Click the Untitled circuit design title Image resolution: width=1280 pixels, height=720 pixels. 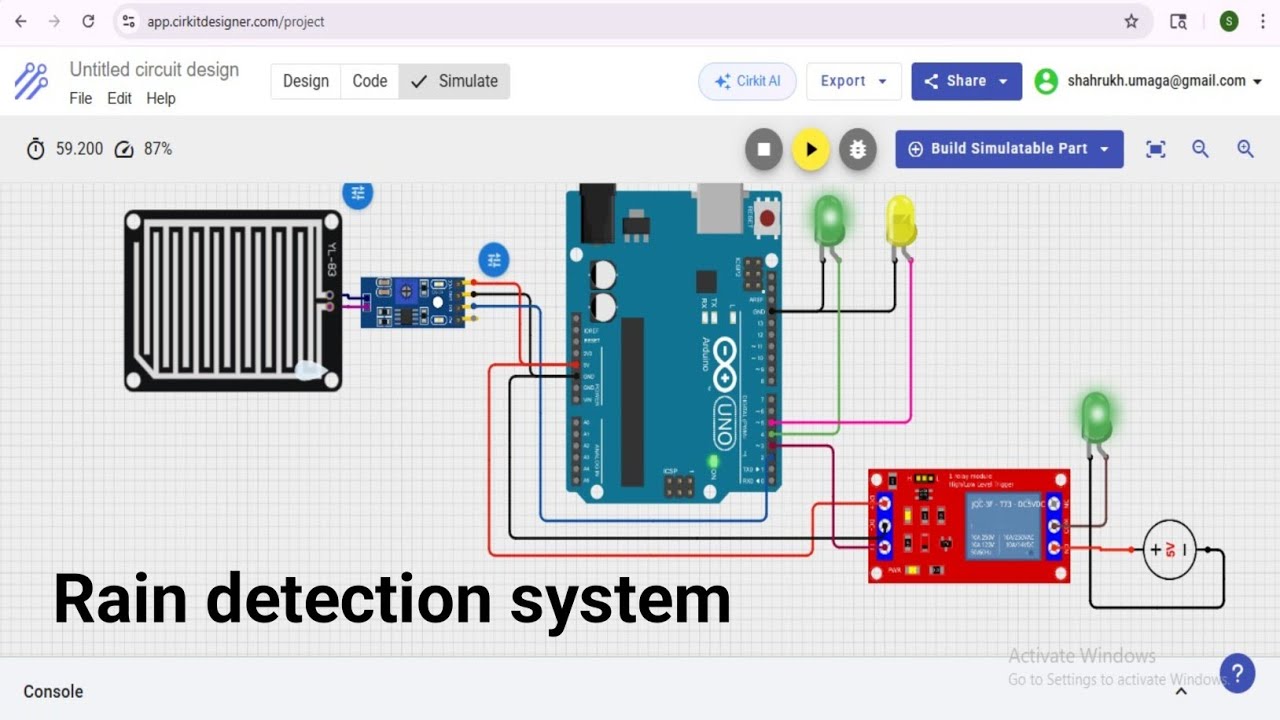point(154,69)
